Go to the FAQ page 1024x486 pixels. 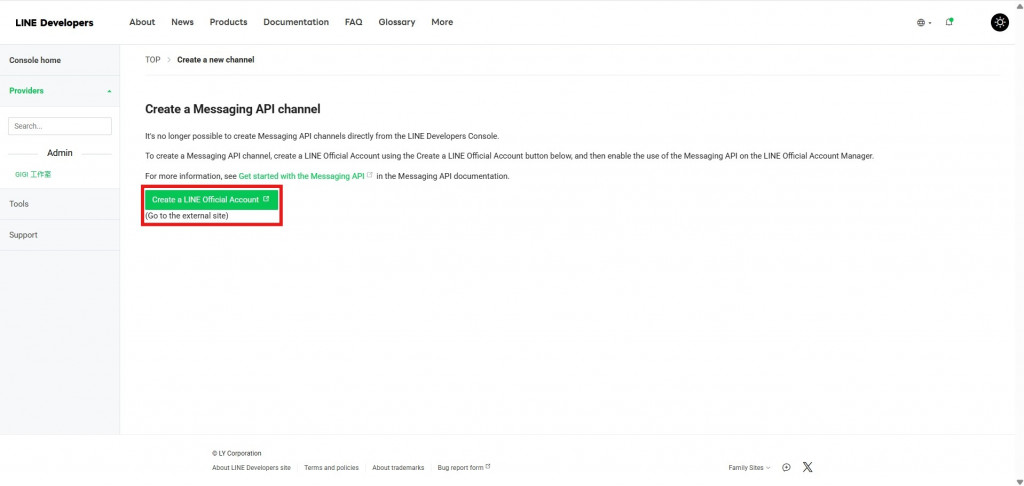(x=353, y=22)
